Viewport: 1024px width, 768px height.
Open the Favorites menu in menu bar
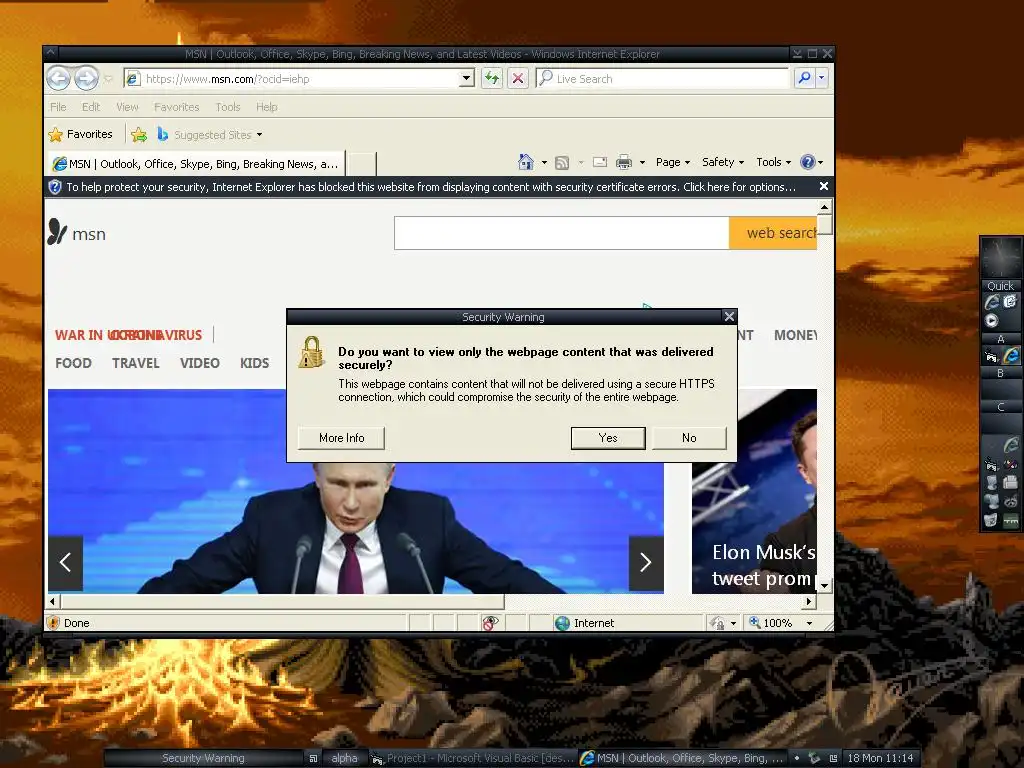point(176,107)
